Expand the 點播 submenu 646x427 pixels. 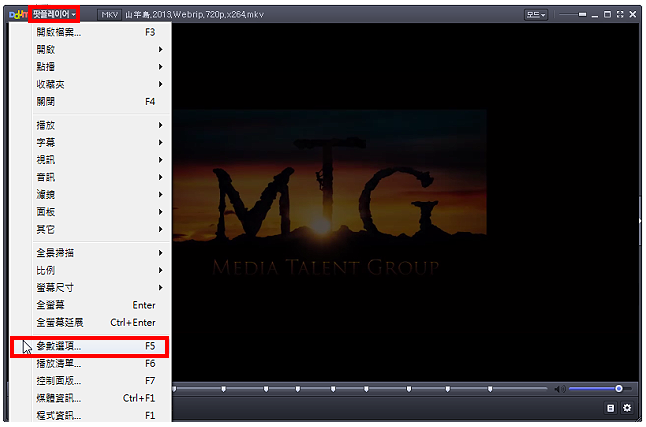tap(90, 67)
